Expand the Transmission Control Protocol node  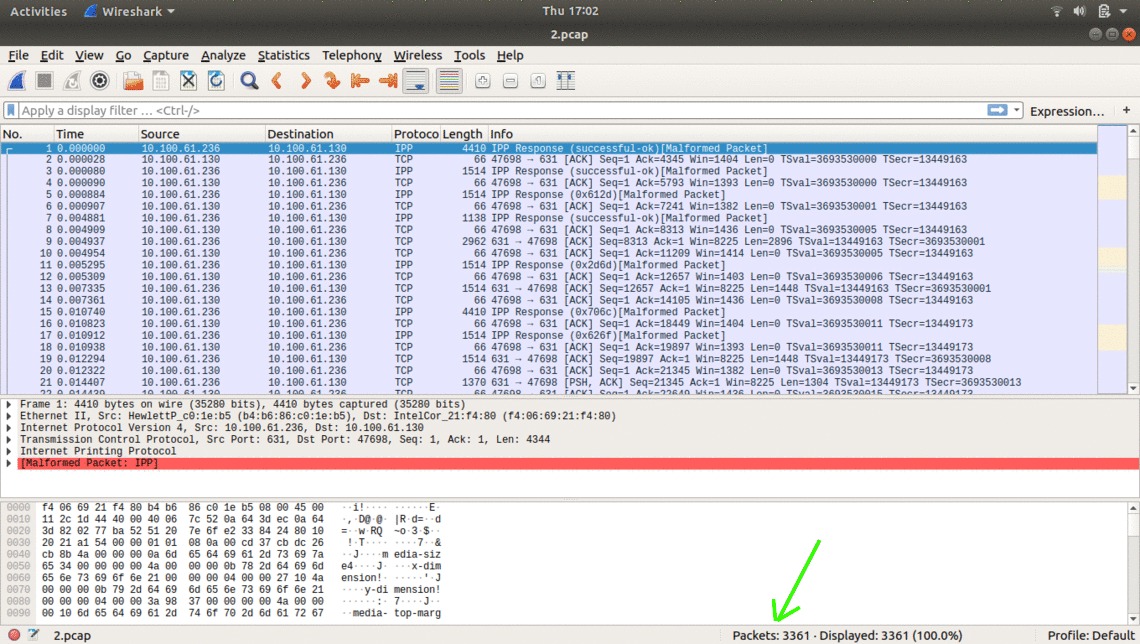pos(9,439)
